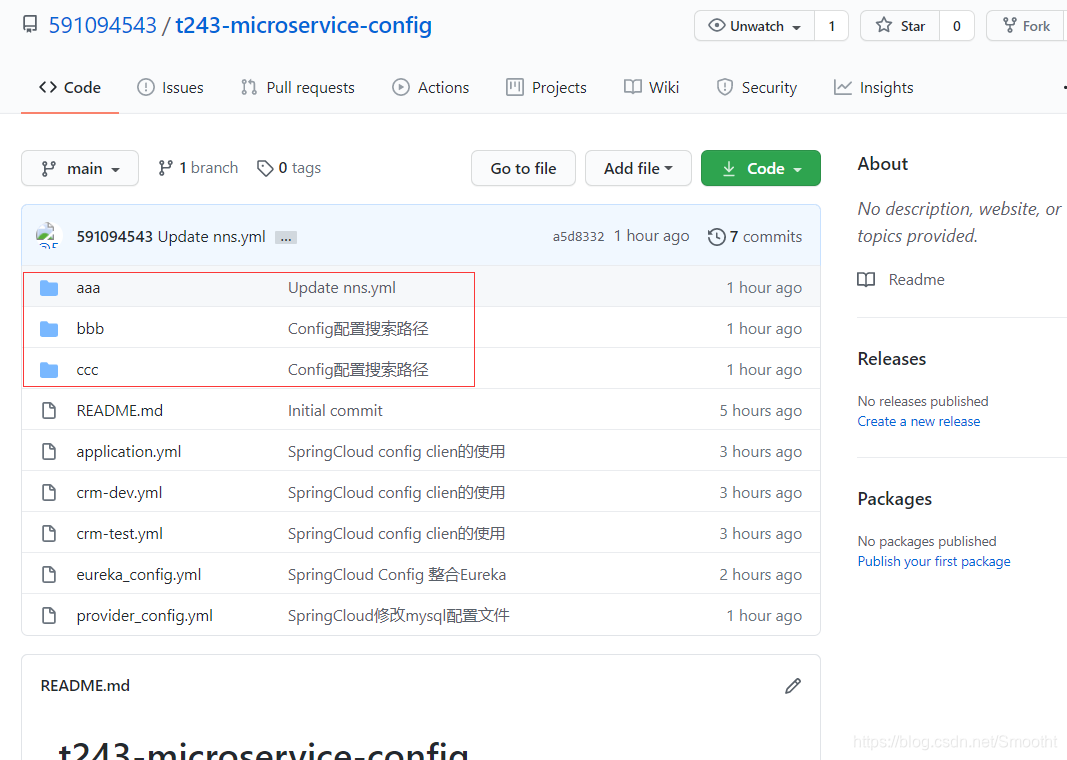The image size is (1067, 760).
Task: Open the crm-test.yml file
Action: 120,533
